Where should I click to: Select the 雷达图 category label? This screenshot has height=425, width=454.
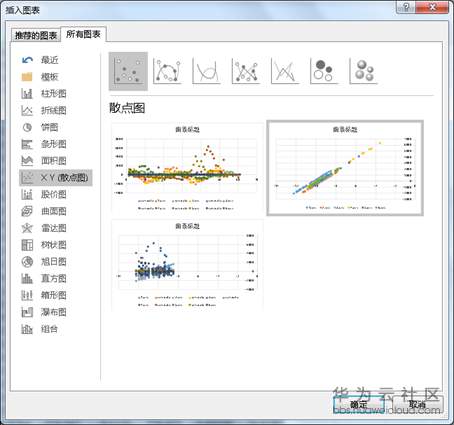(x=54, y=228)
